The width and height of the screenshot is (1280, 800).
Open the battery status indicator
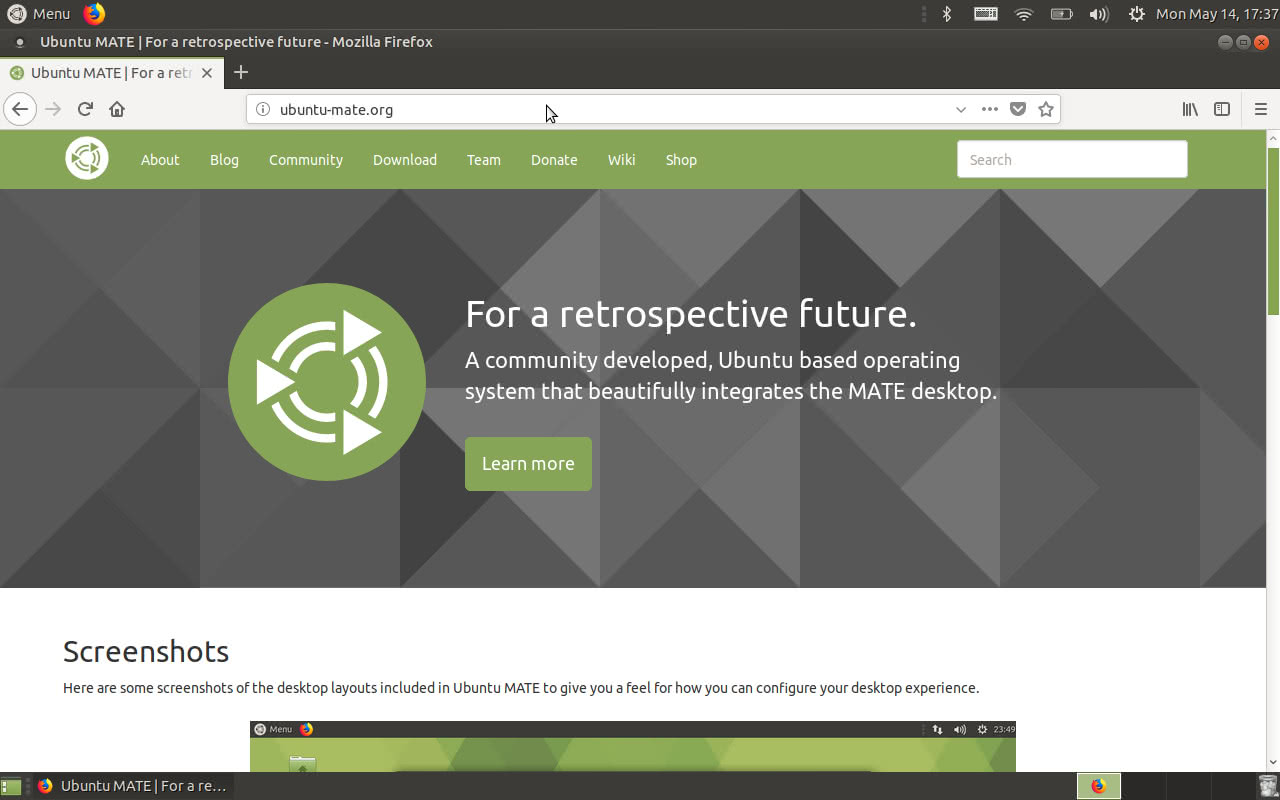[1061, 14]
